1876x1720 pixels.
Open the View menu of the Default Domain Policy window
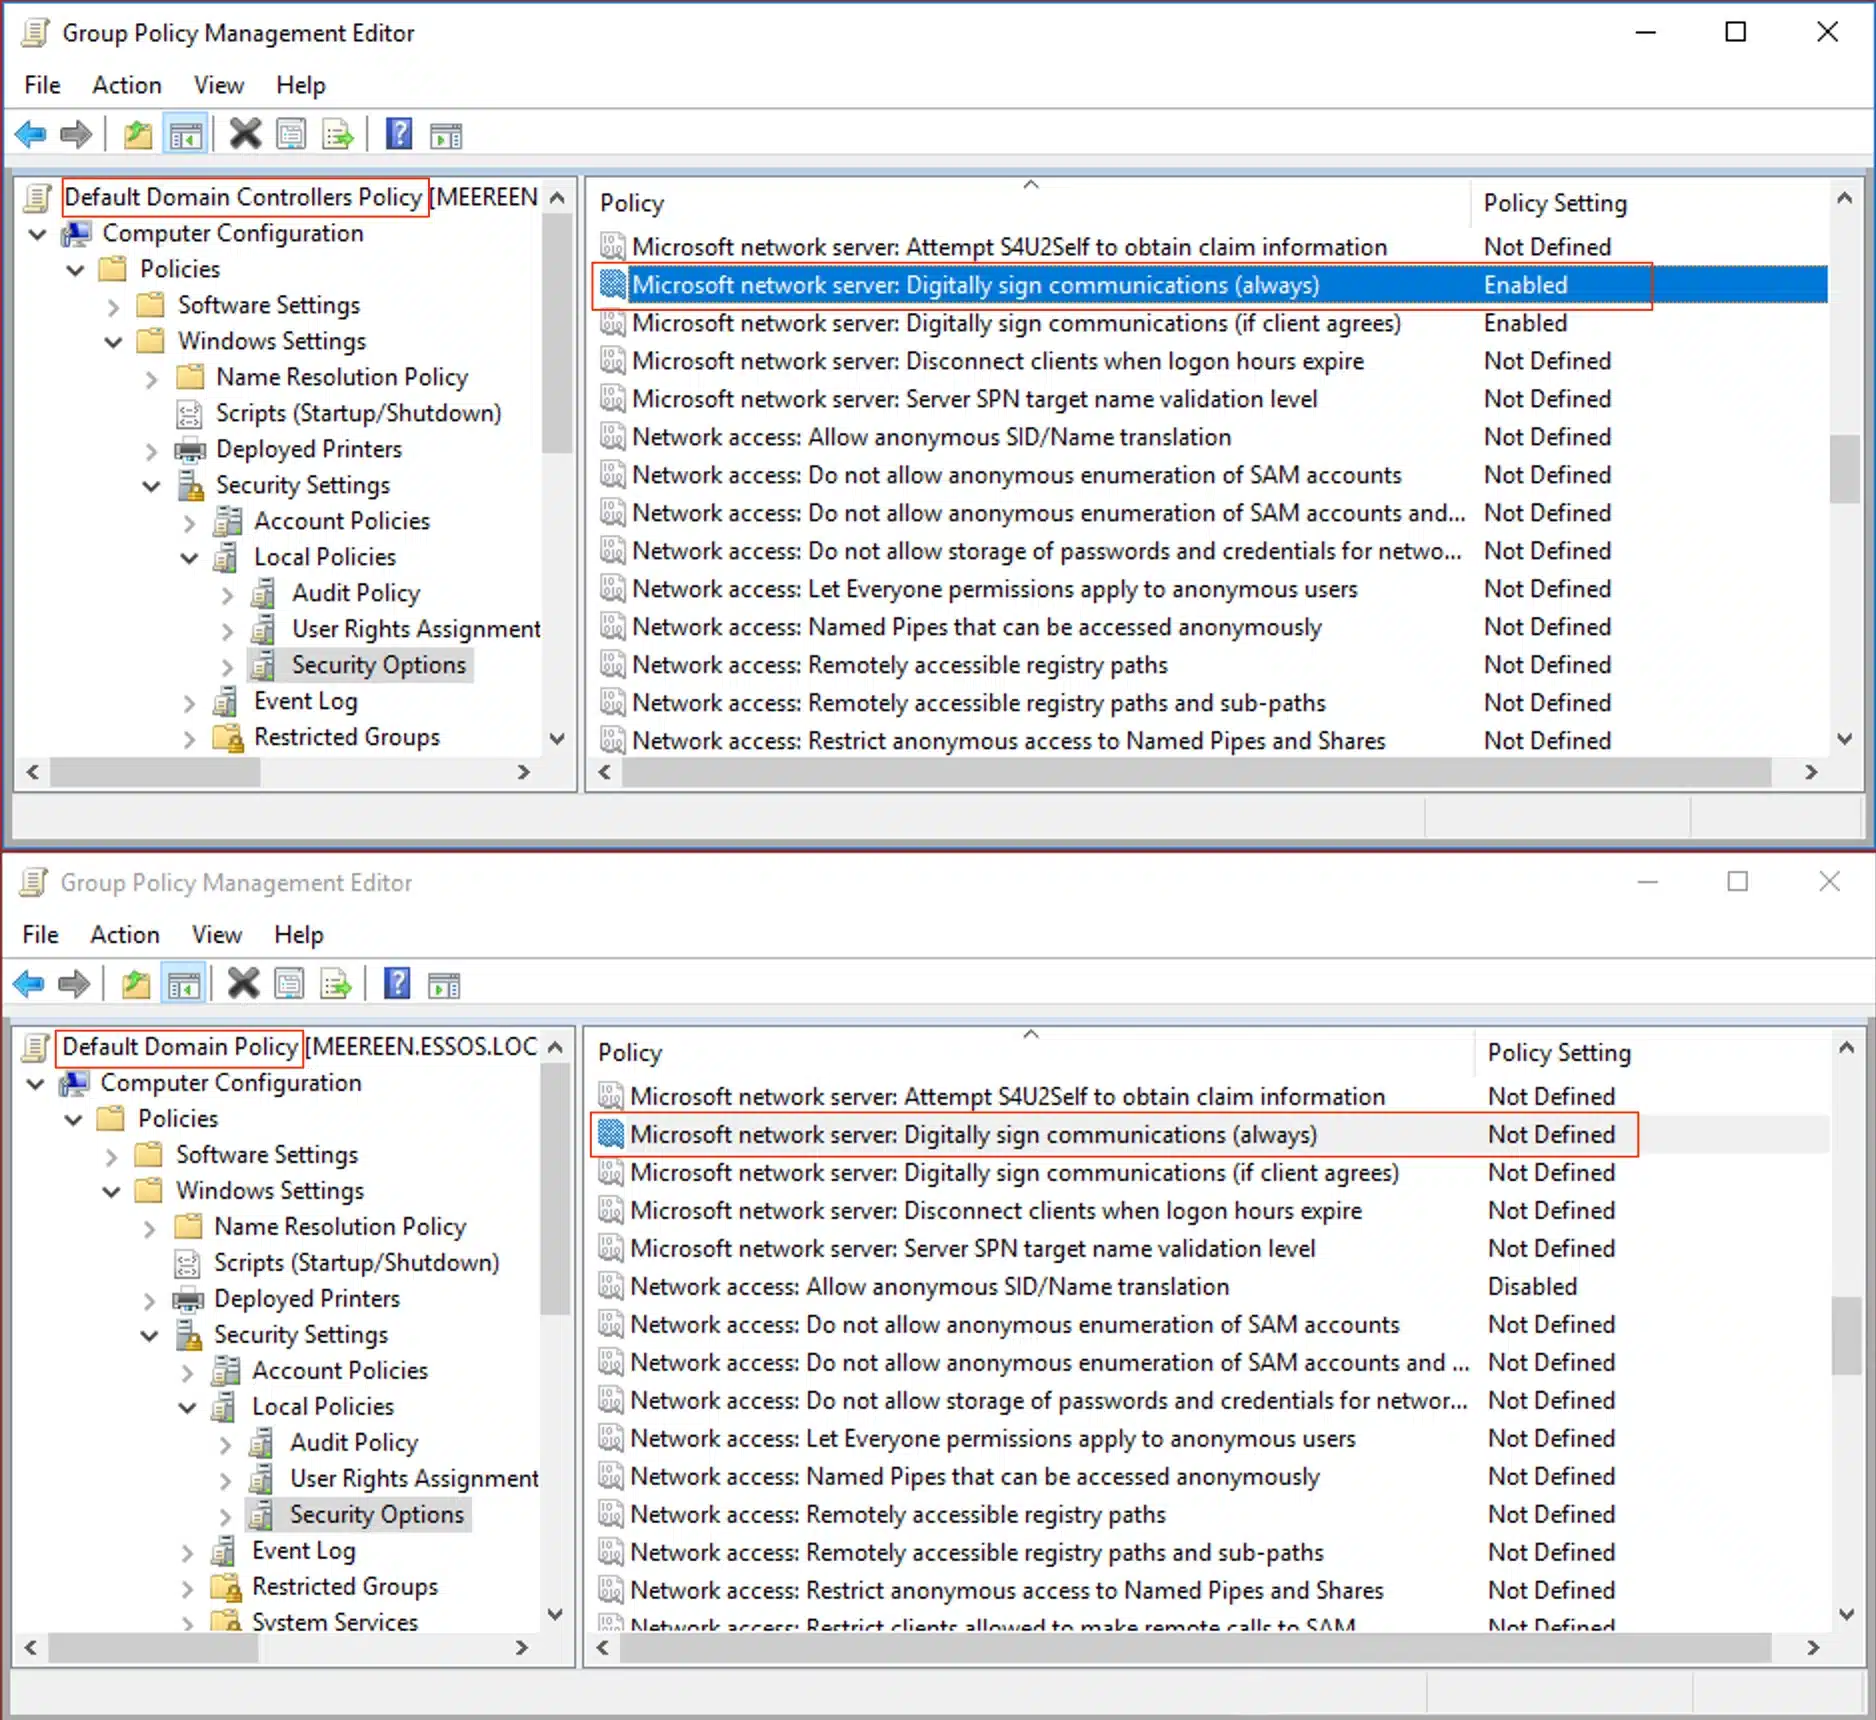point(216,934)
